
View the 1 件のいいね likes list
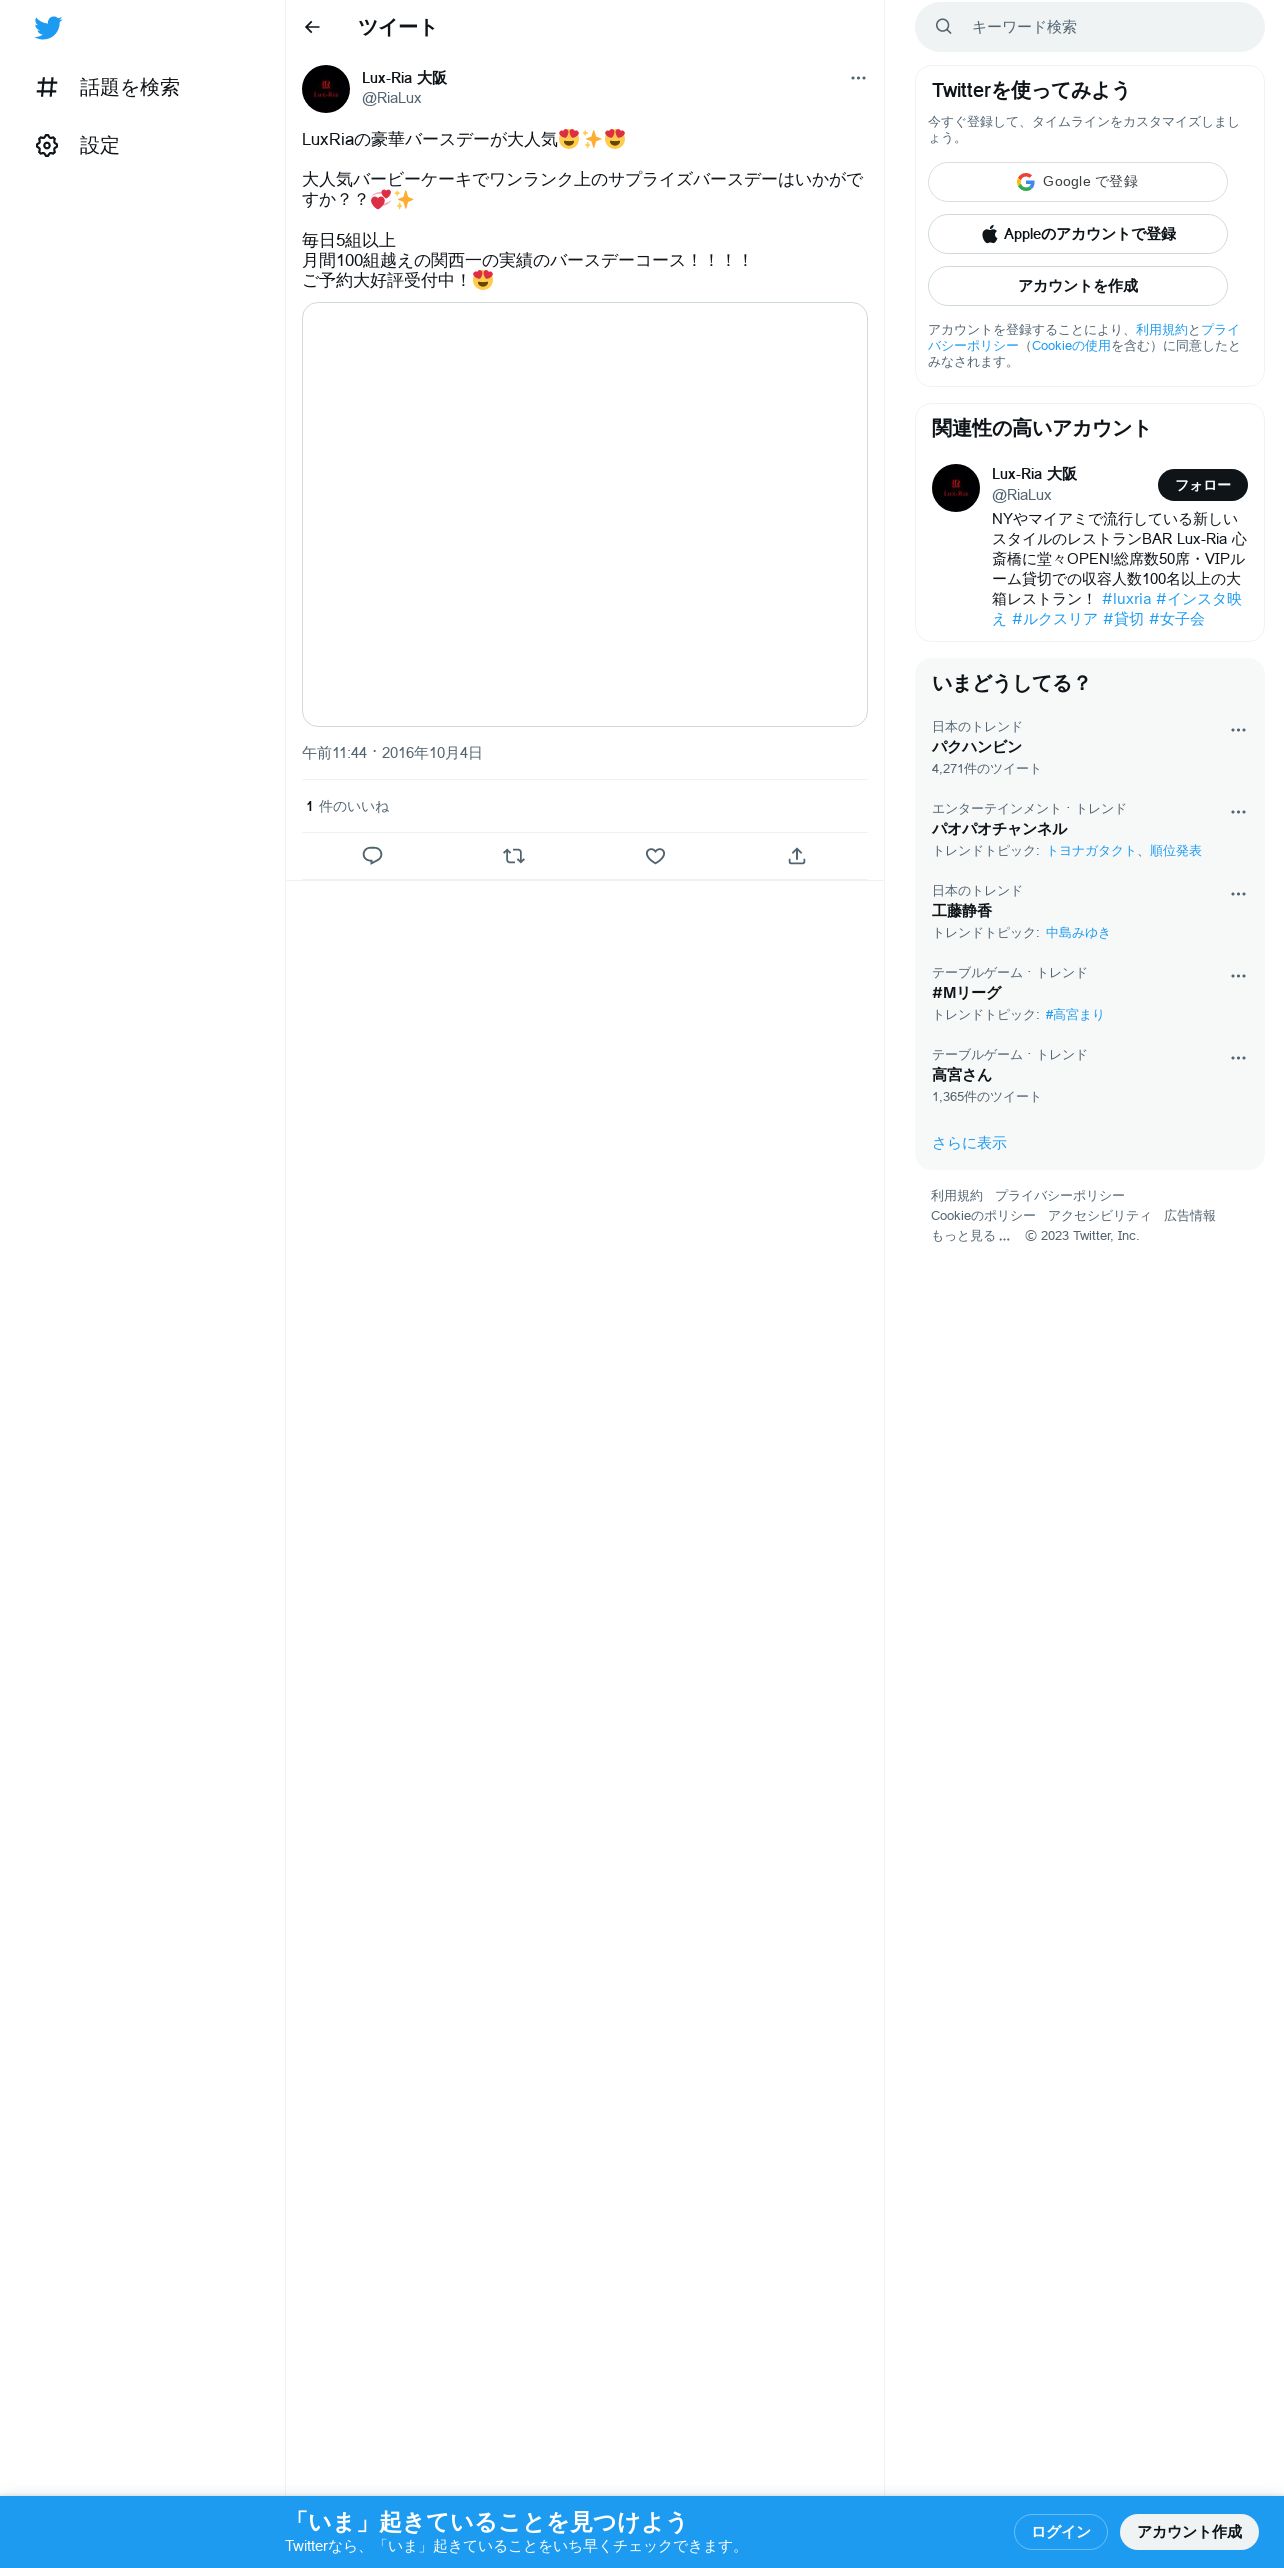(x=347, y=806)
